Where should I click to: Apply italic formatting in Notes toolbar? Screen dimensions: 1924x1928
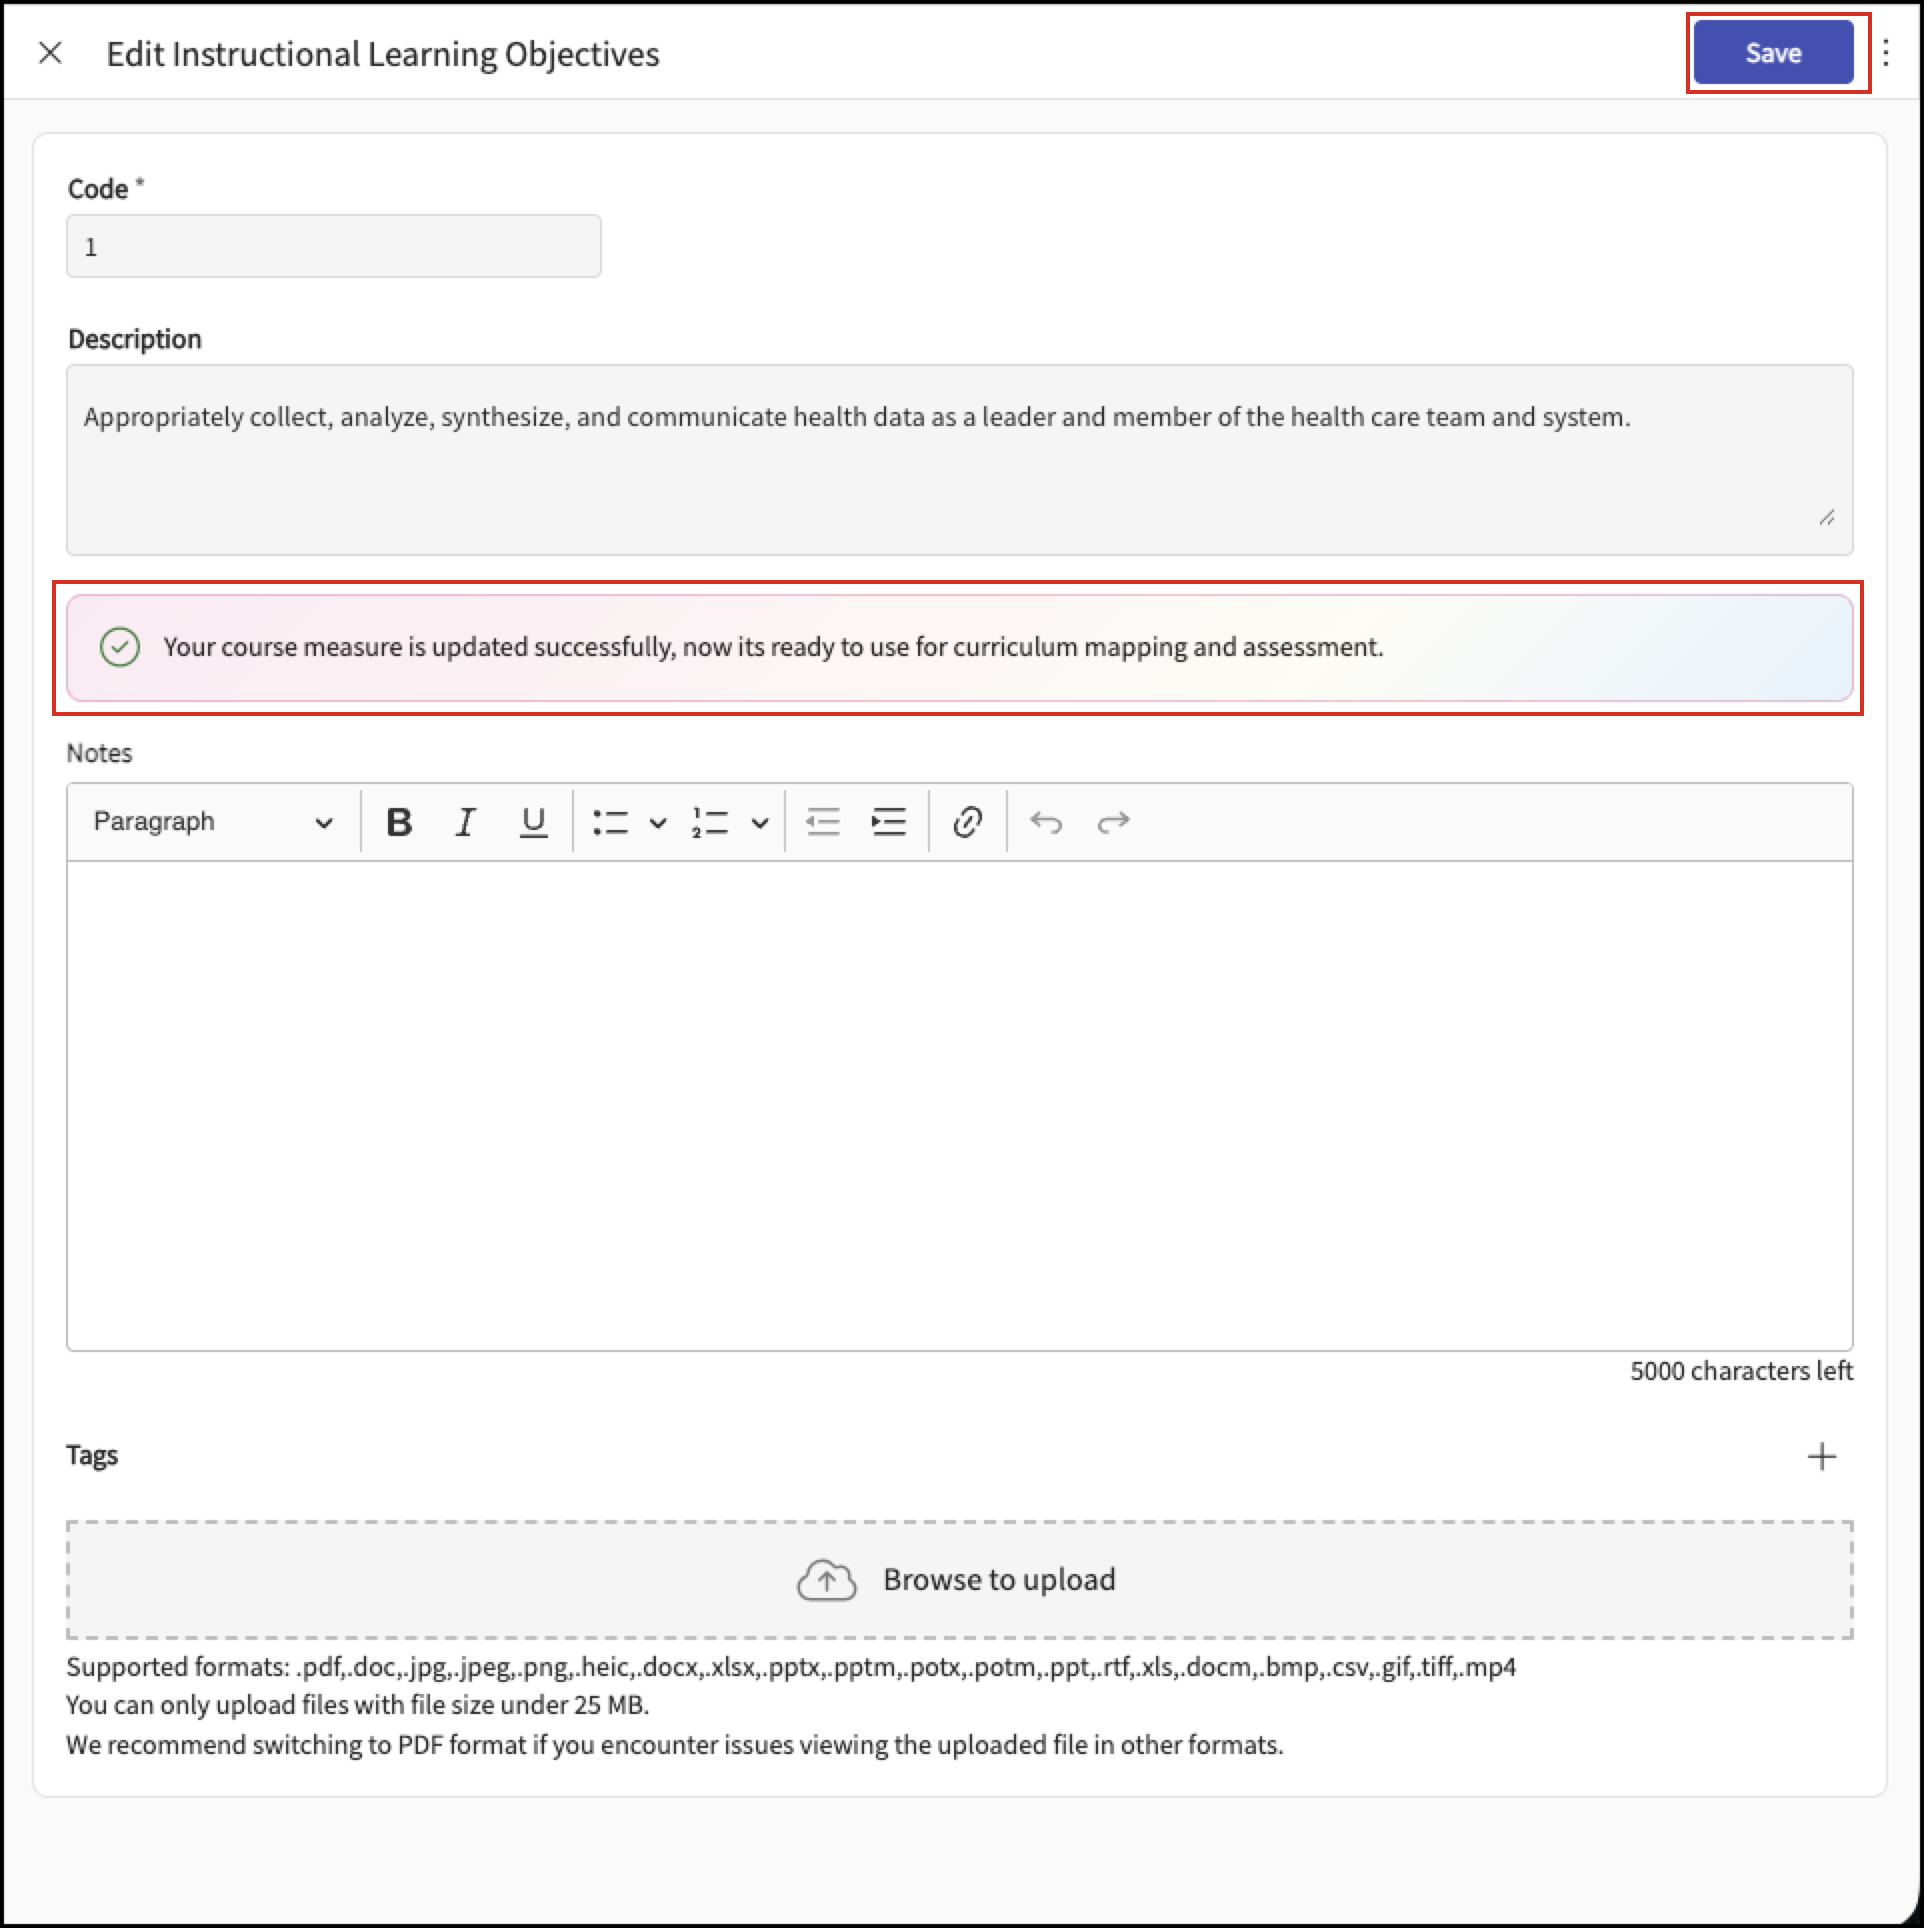pyautogui.click(x=465, y=822)
